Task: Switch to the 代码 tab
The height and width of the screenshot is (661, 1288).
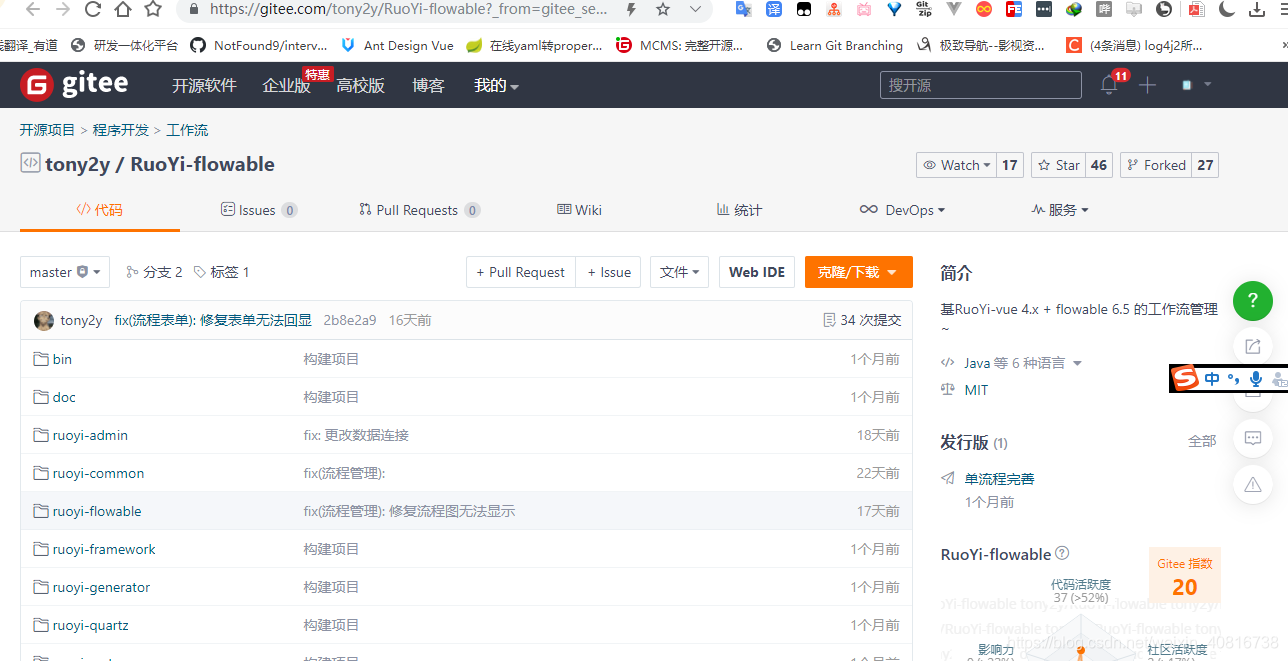Action: [x=100, y=210]
